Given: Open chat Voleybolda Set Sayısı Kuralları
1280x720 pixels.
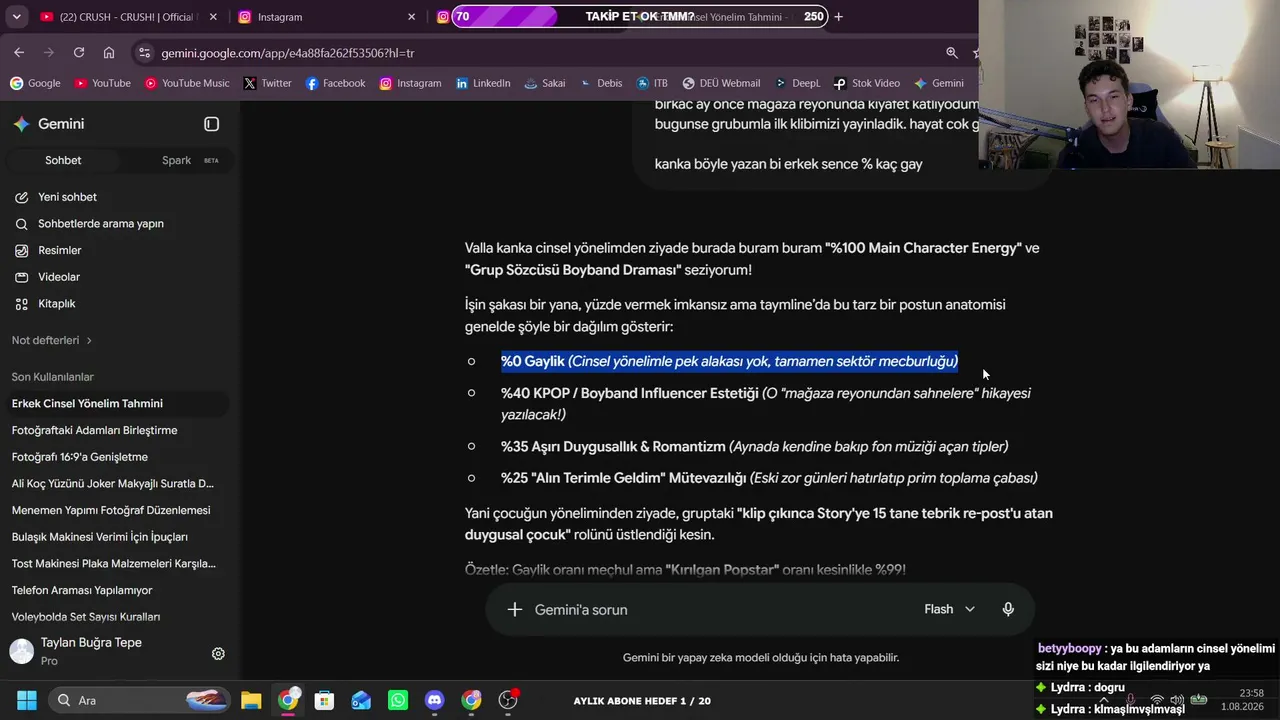Looking at the screenshot, I should pyautogui.click(x=120, y=617).
